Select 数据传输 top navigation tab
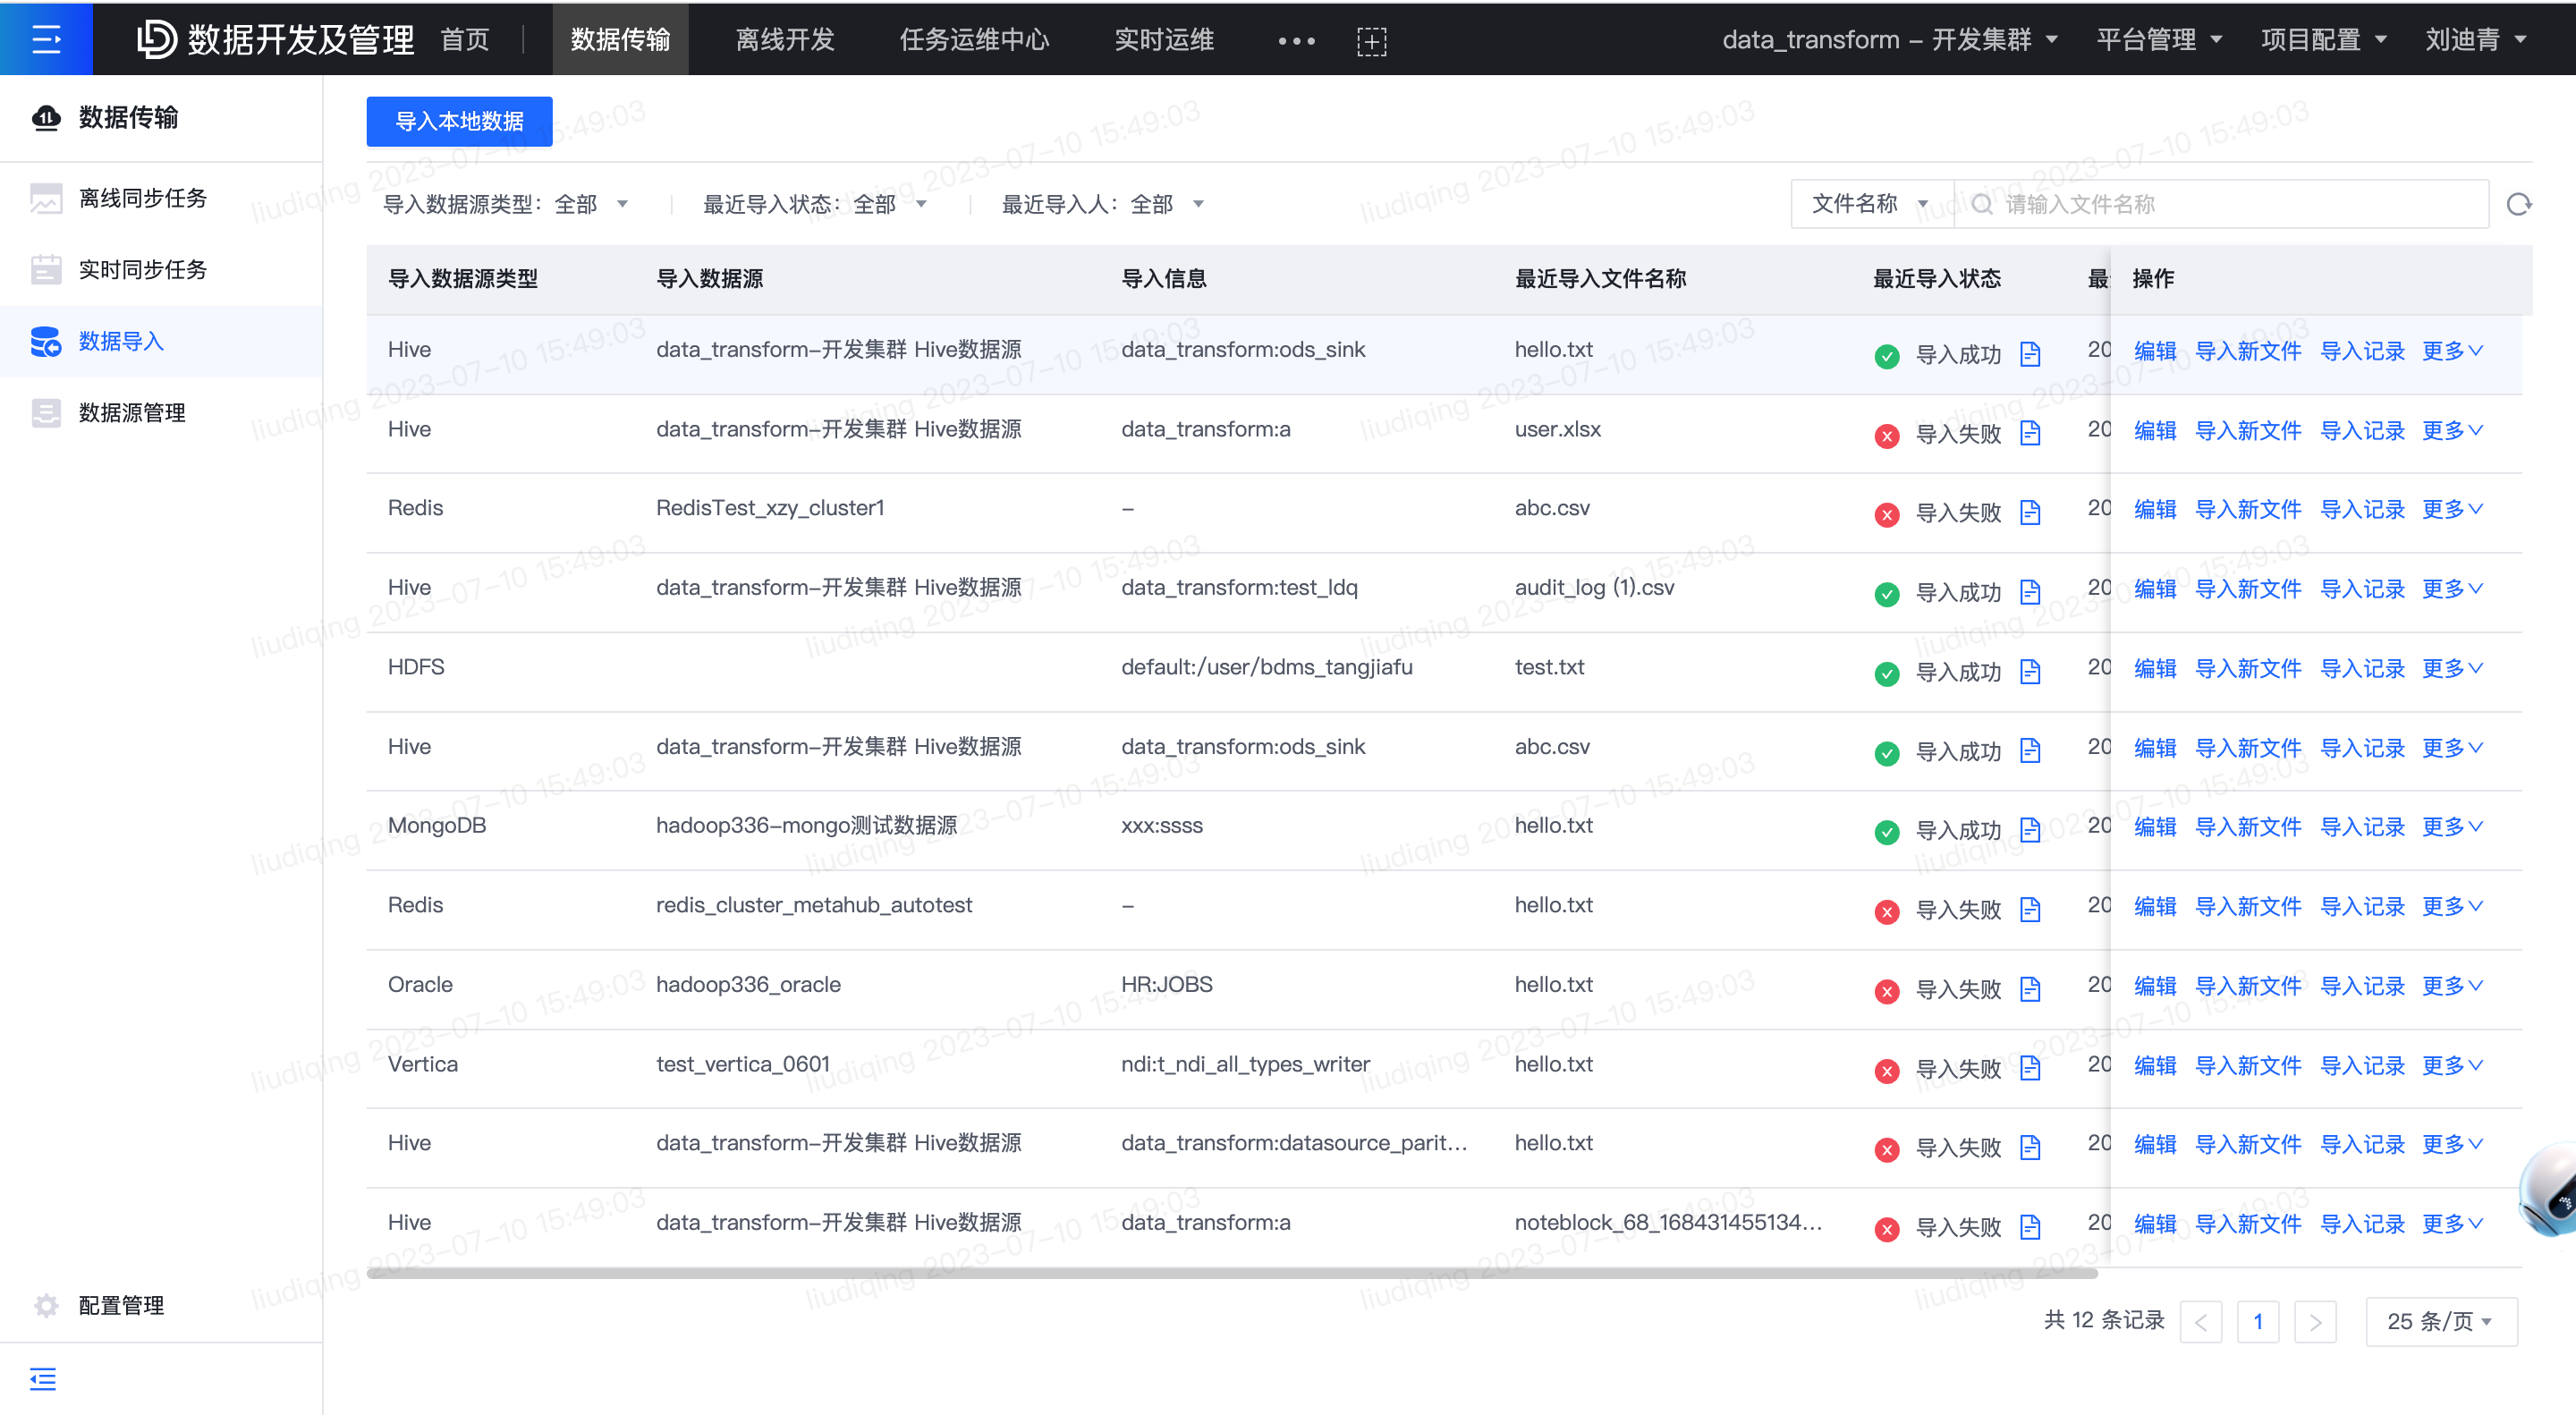This screenshot has width=2576, height=1415. pos(620,39)
